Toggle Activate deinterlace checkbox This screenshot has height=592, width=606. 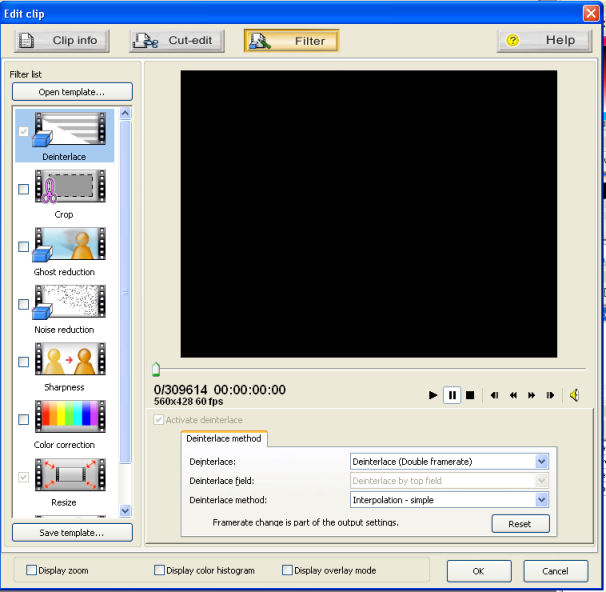coord(158,420)
